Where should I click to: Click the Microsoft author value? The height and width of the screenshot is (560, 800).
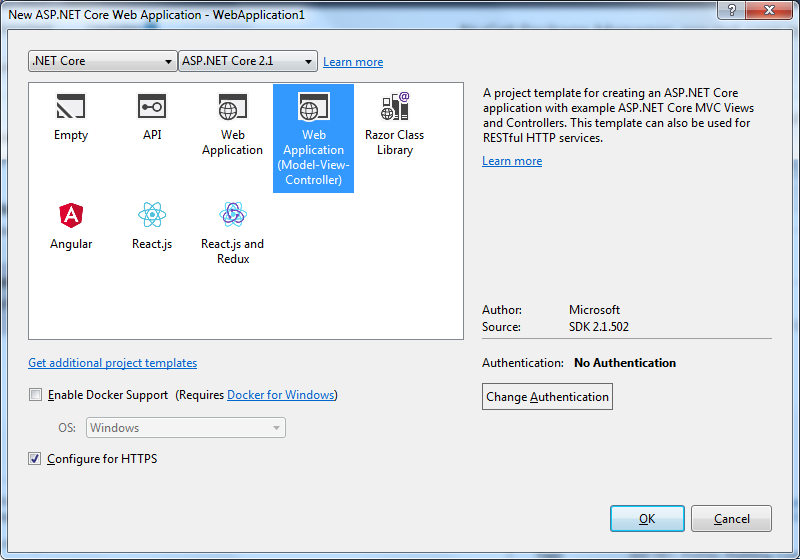click(x=594, y=310)
